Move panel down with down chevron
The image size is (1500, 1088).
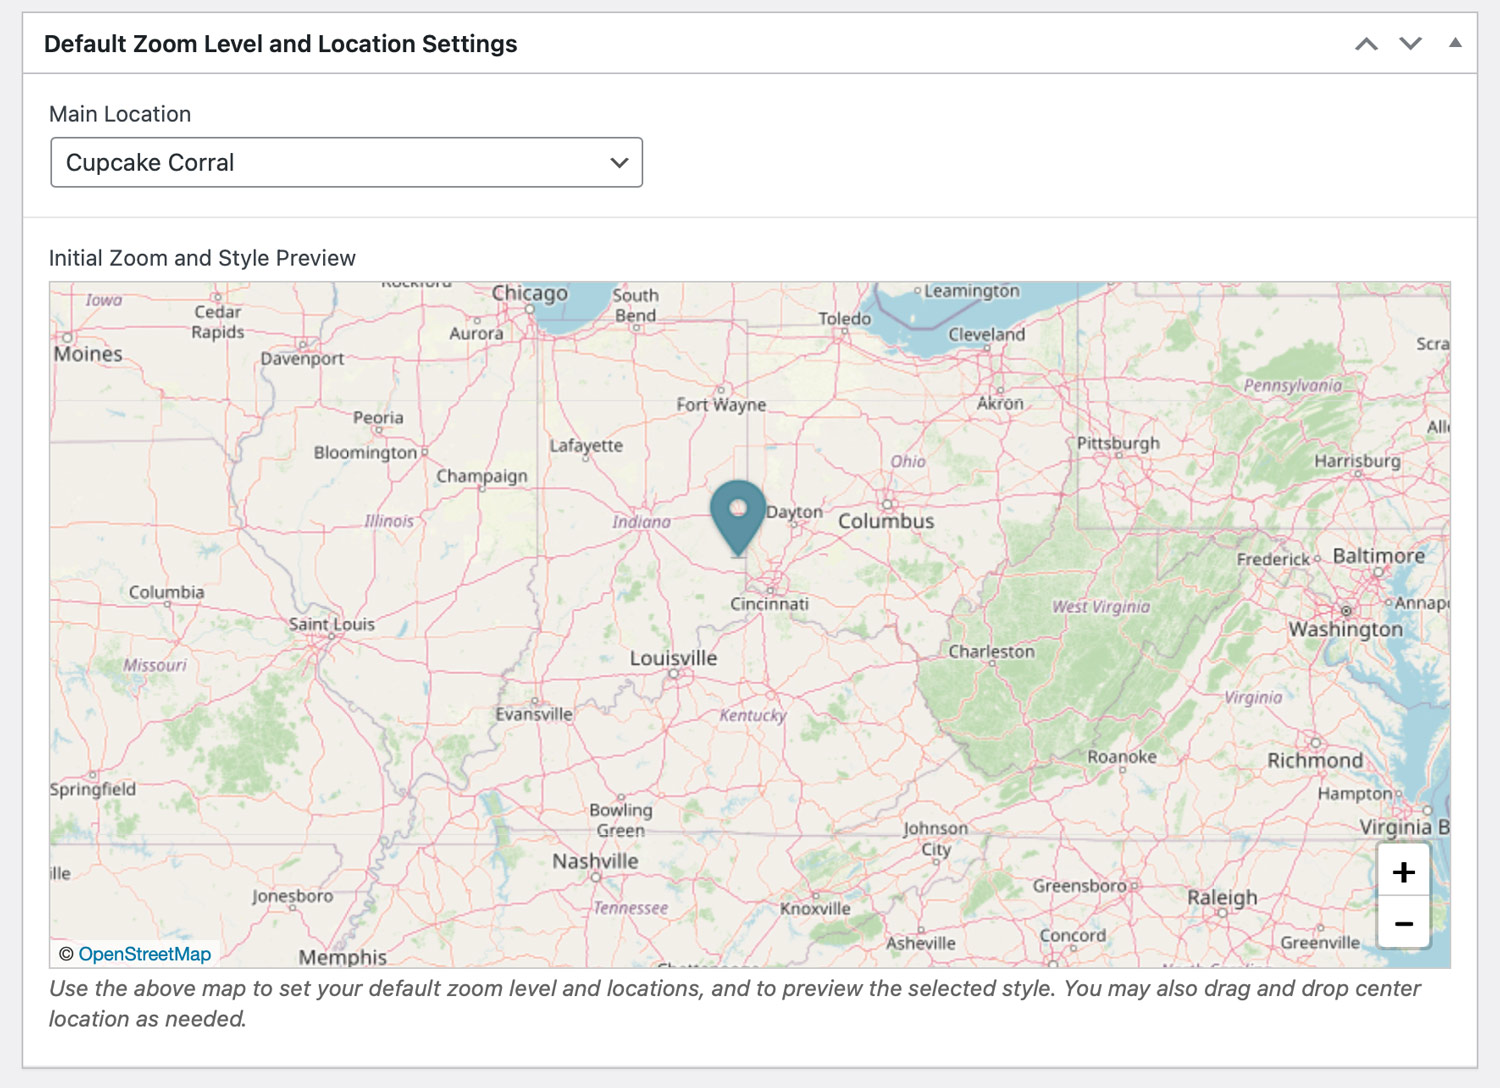[1410, 44]
